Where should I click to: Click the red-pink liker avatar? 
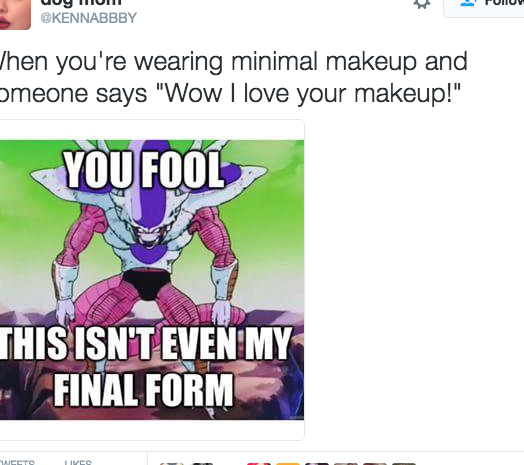tap(259, 464)
